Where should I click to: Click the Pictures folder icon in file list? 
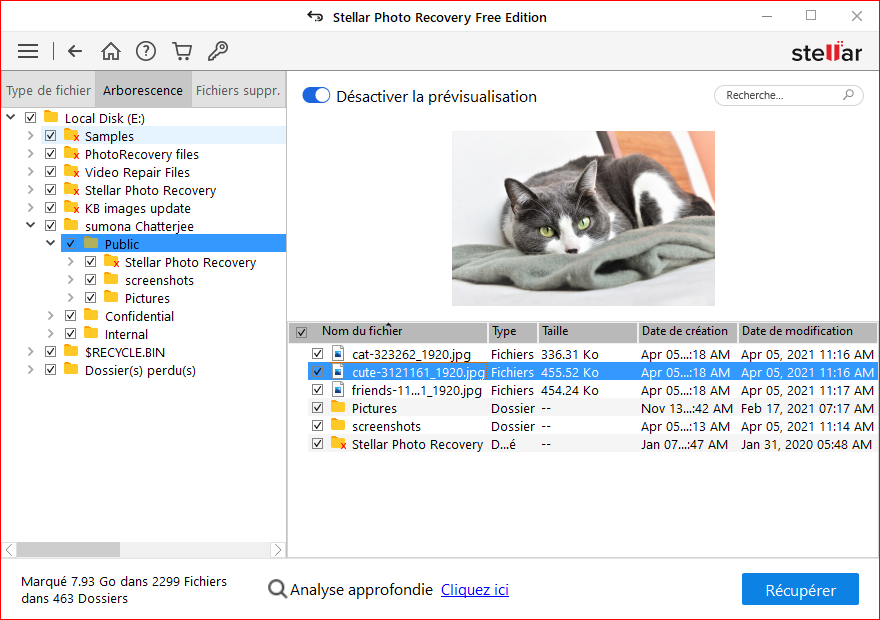(x=338, y=407)
